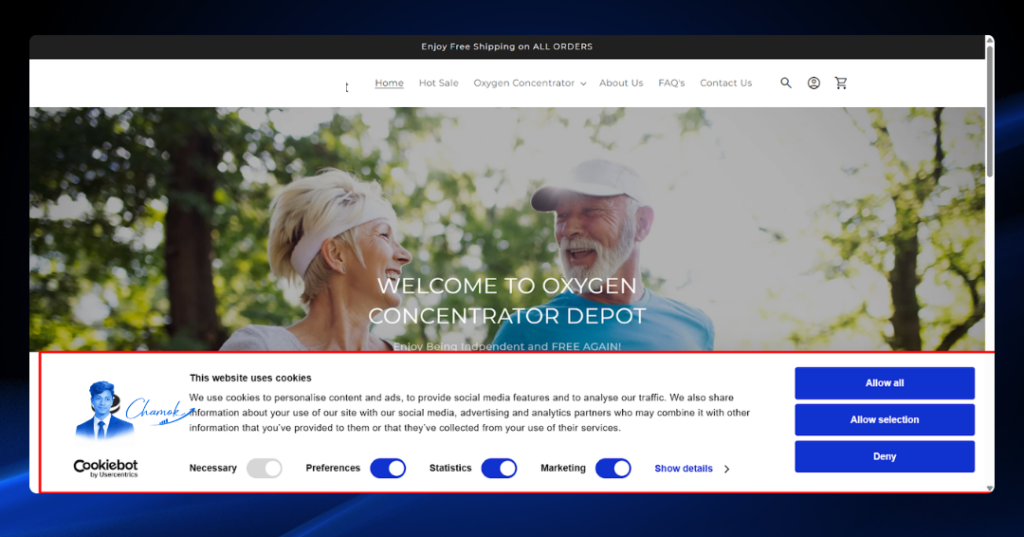Click scrollbar up arrow at top right
This screenshot has height=537, width=1024.
click(990, 41)
